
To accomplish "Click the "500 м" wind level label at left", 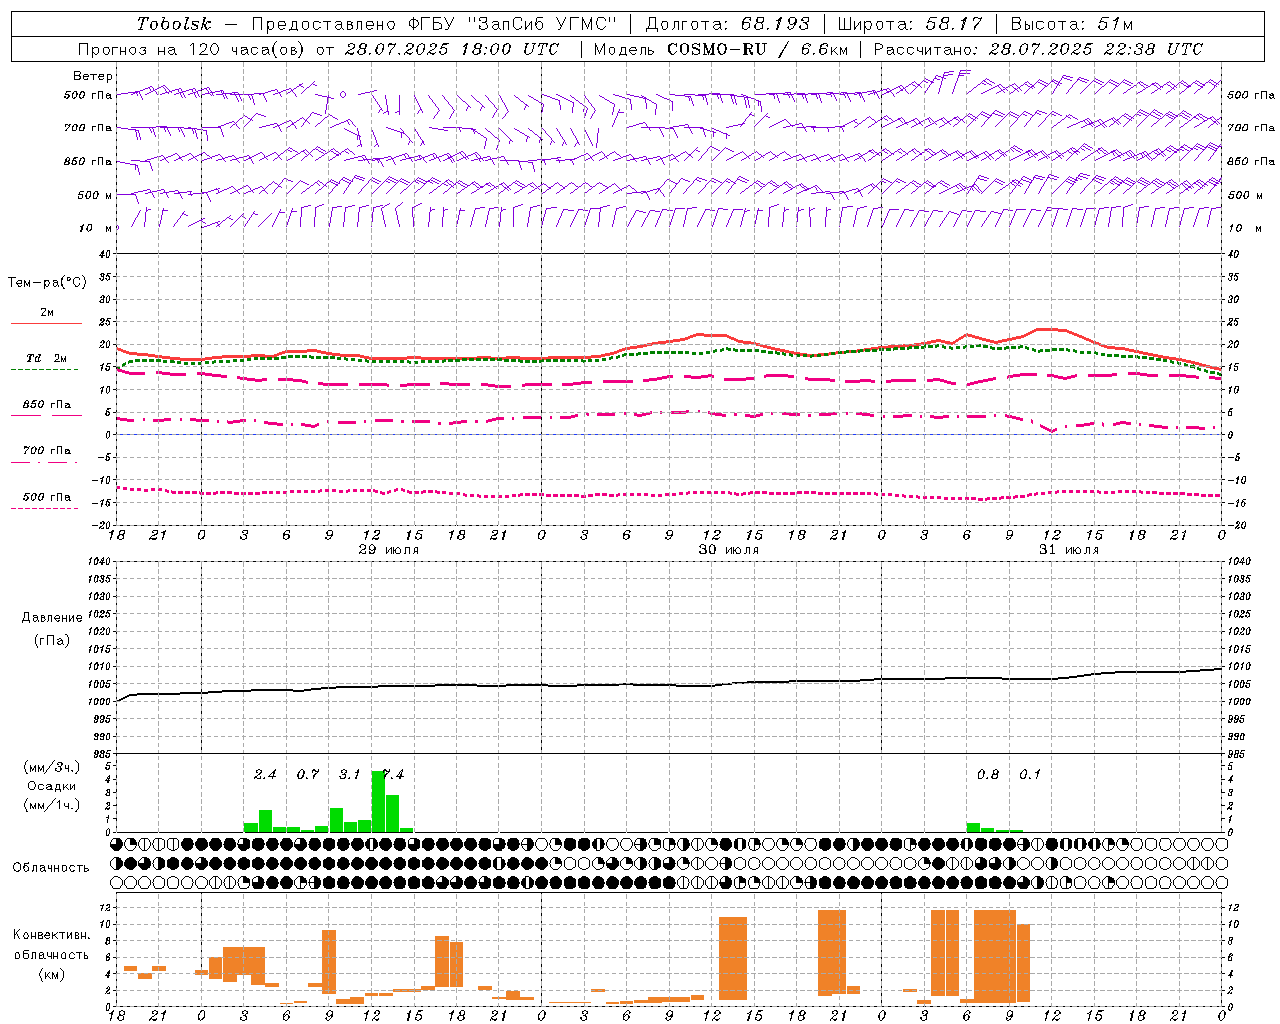I will tap(95, 195).
